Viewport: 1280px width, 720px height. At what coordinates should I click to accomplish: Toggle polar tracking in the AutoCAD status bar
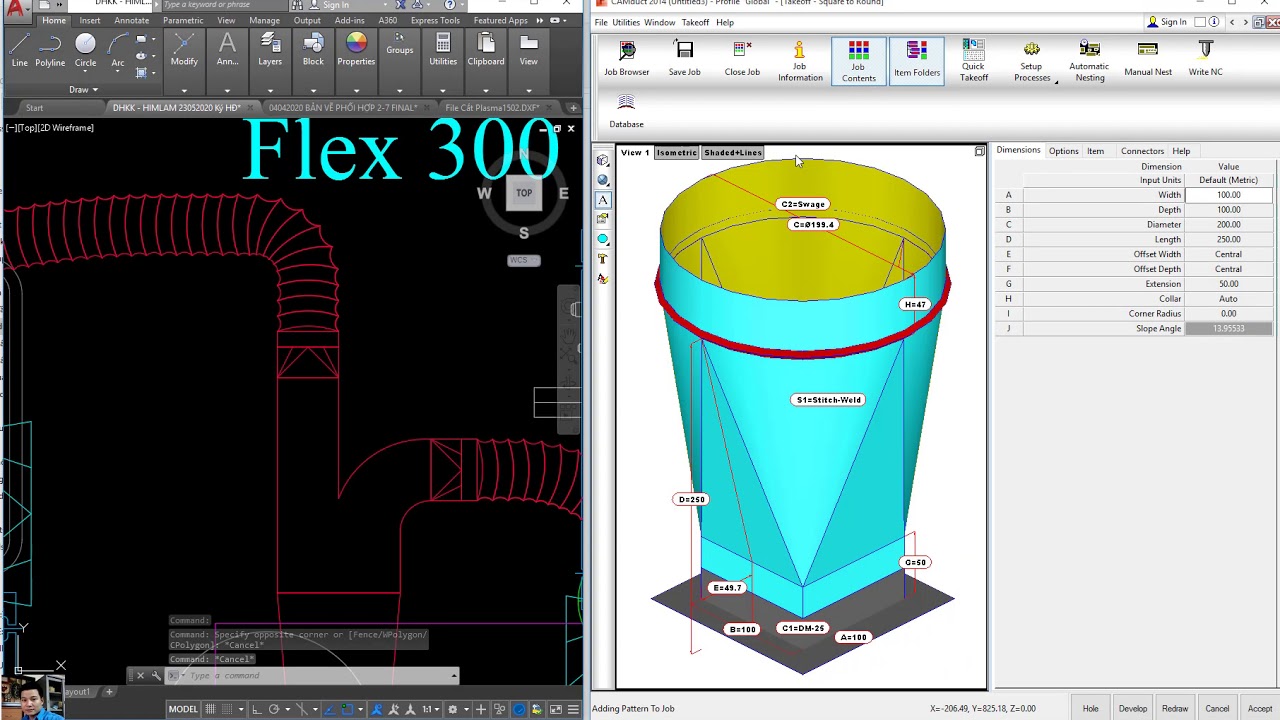[274, 709]
